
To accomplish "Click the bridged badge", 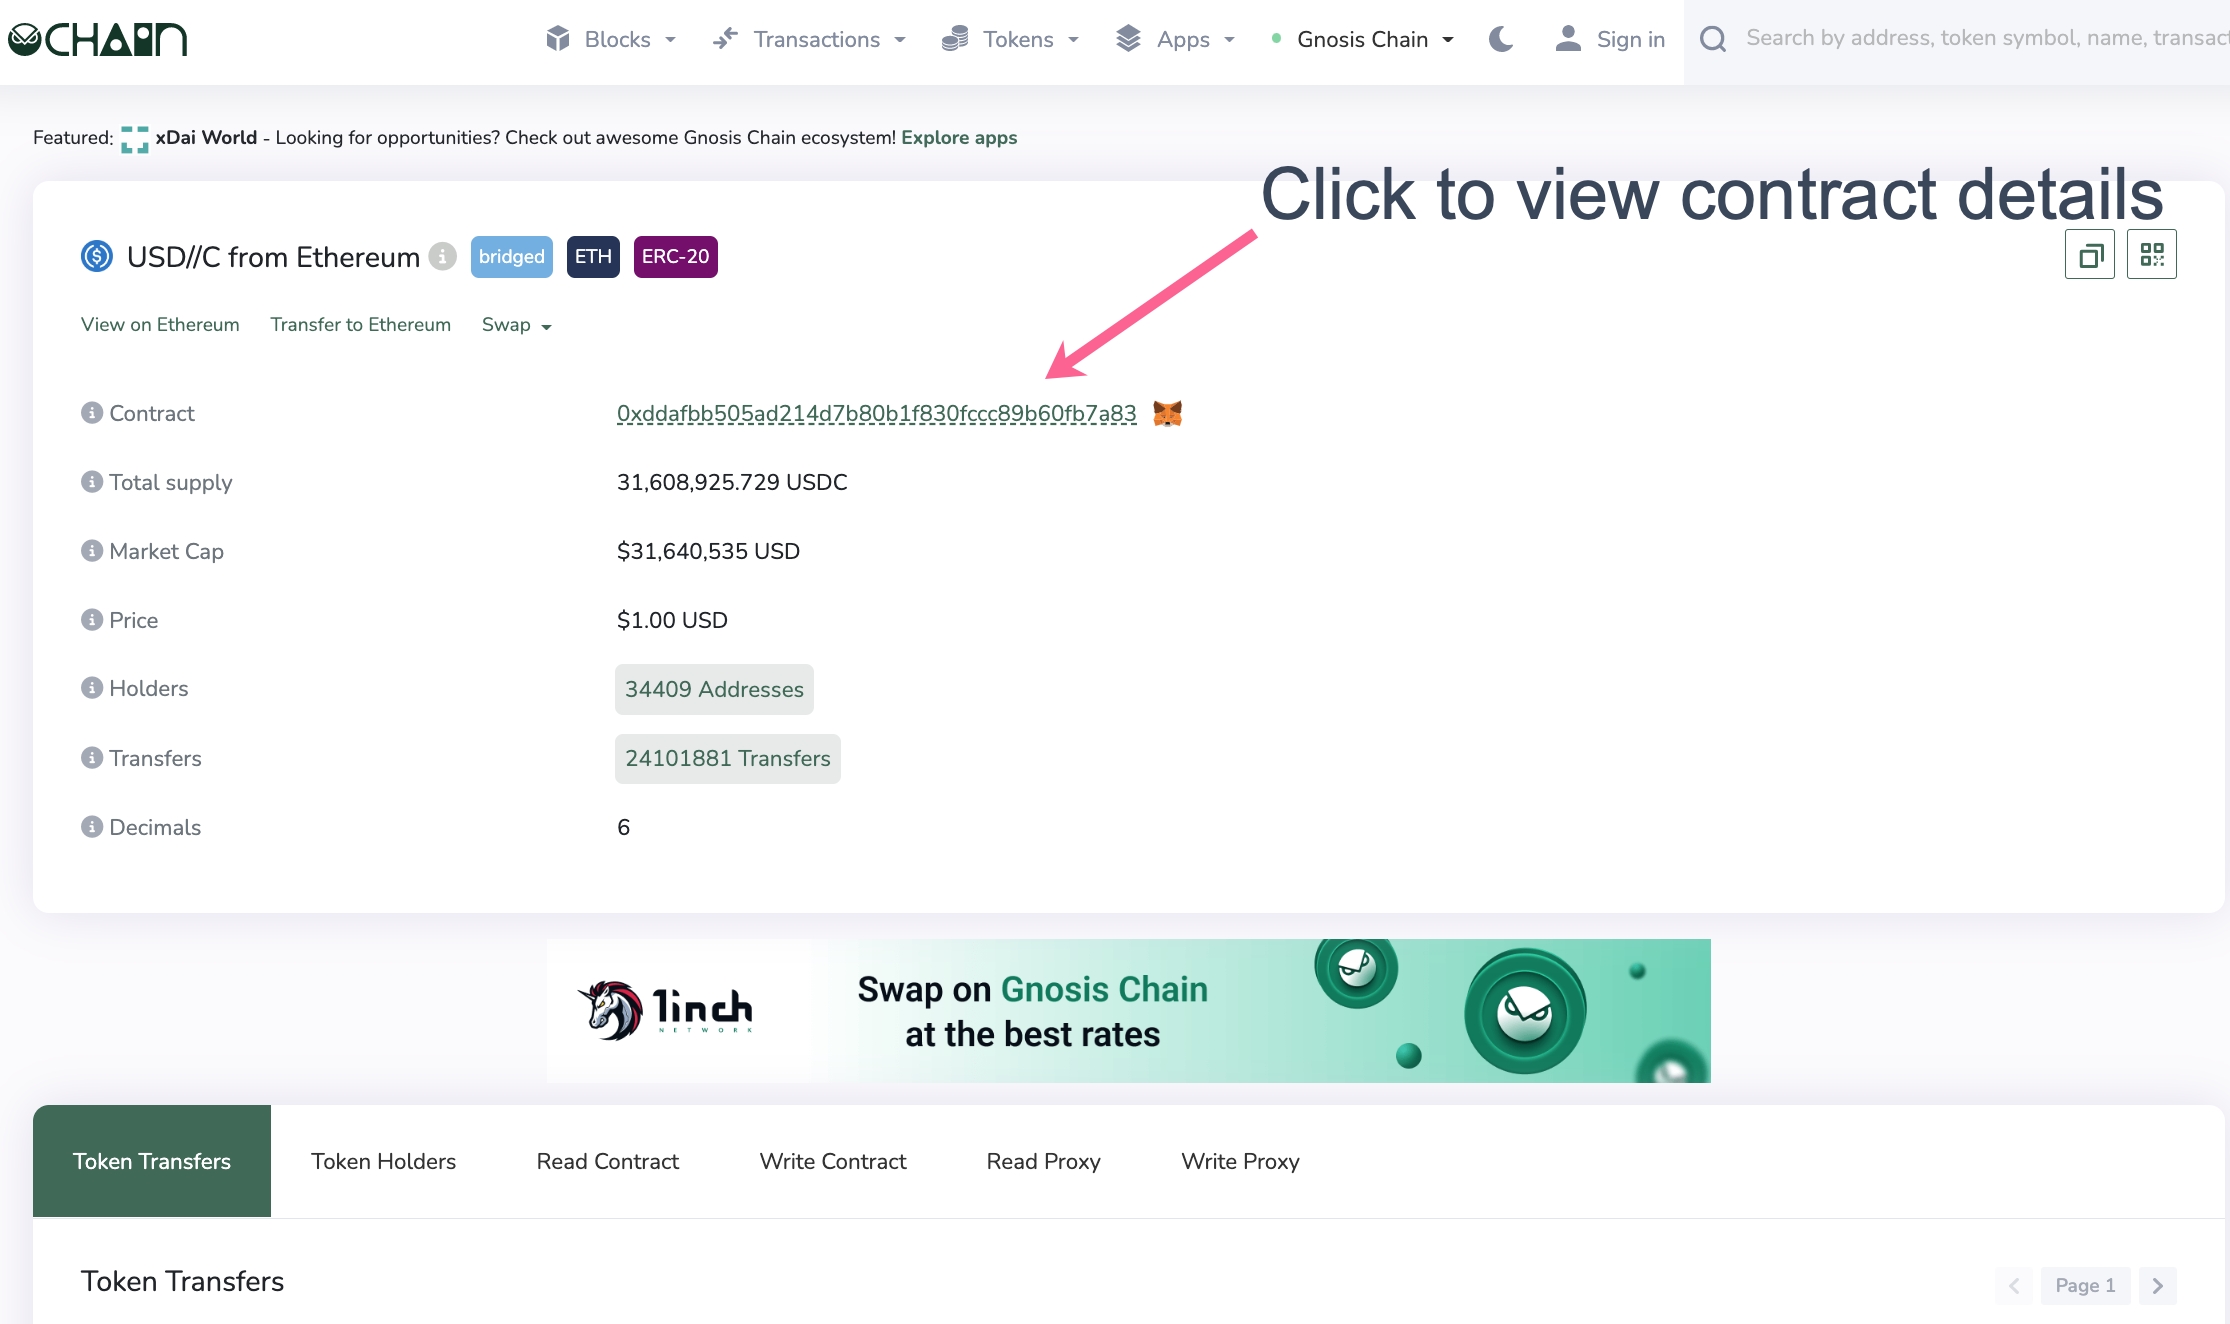I will click(x=512, y=257).
